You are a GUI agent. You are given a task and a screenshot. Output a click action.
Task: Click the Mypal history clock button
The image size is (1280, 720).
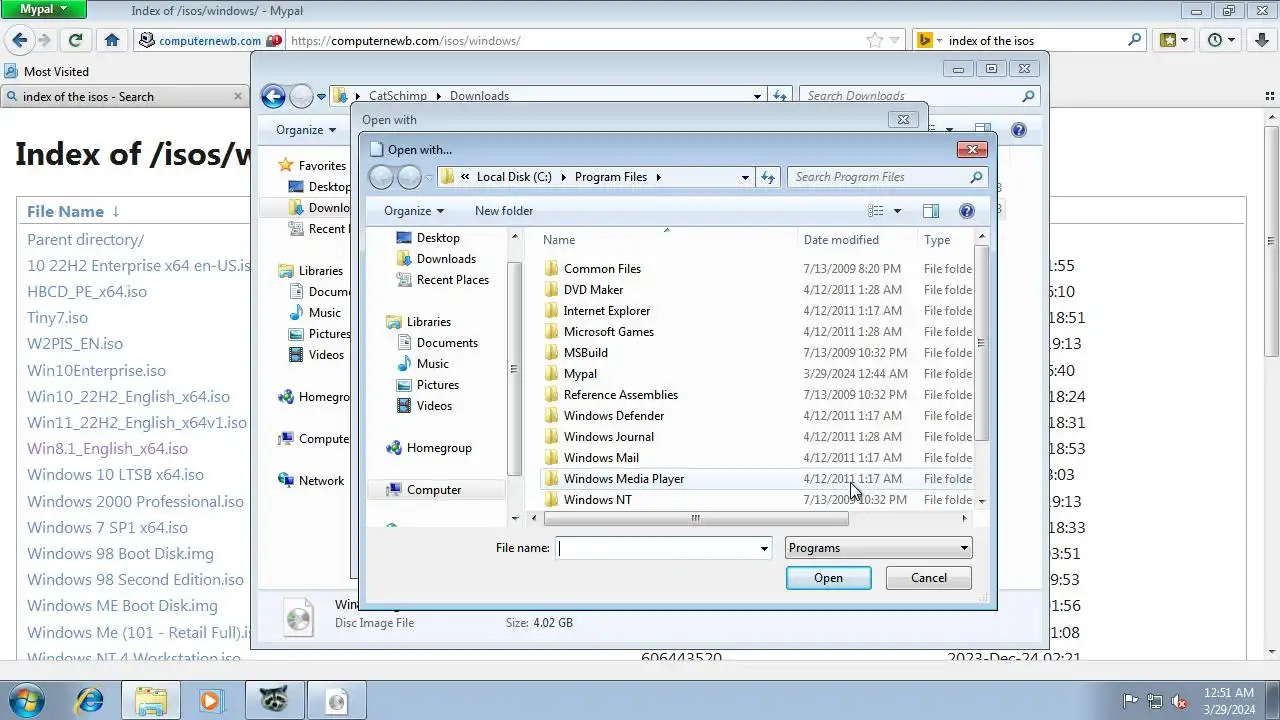(1221, 40)
